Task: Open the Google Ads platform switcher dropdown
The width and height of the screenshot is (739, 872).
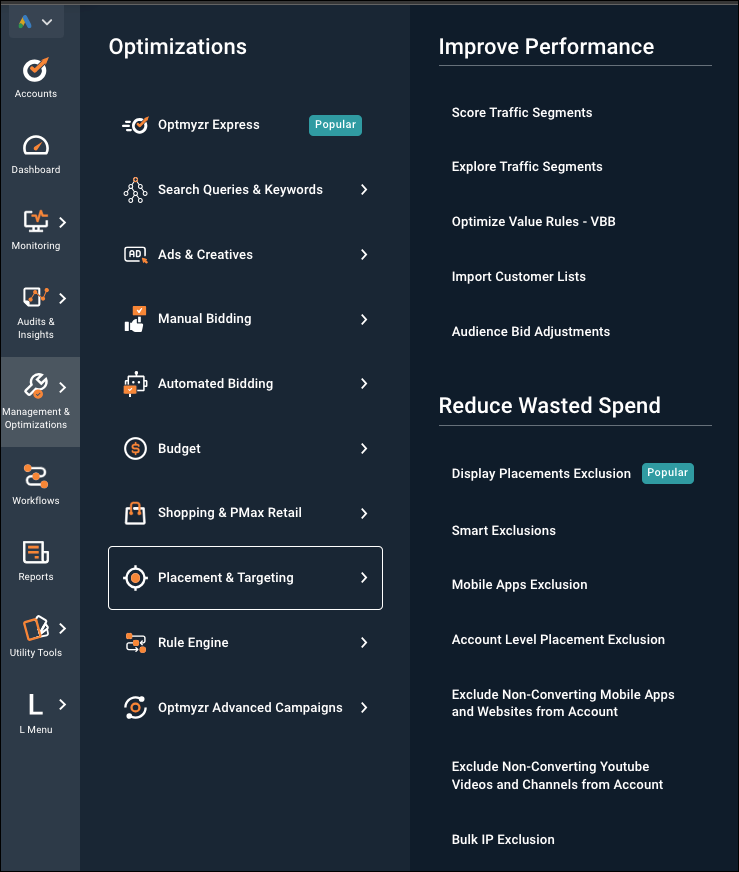Action: (x=36, y=22)
